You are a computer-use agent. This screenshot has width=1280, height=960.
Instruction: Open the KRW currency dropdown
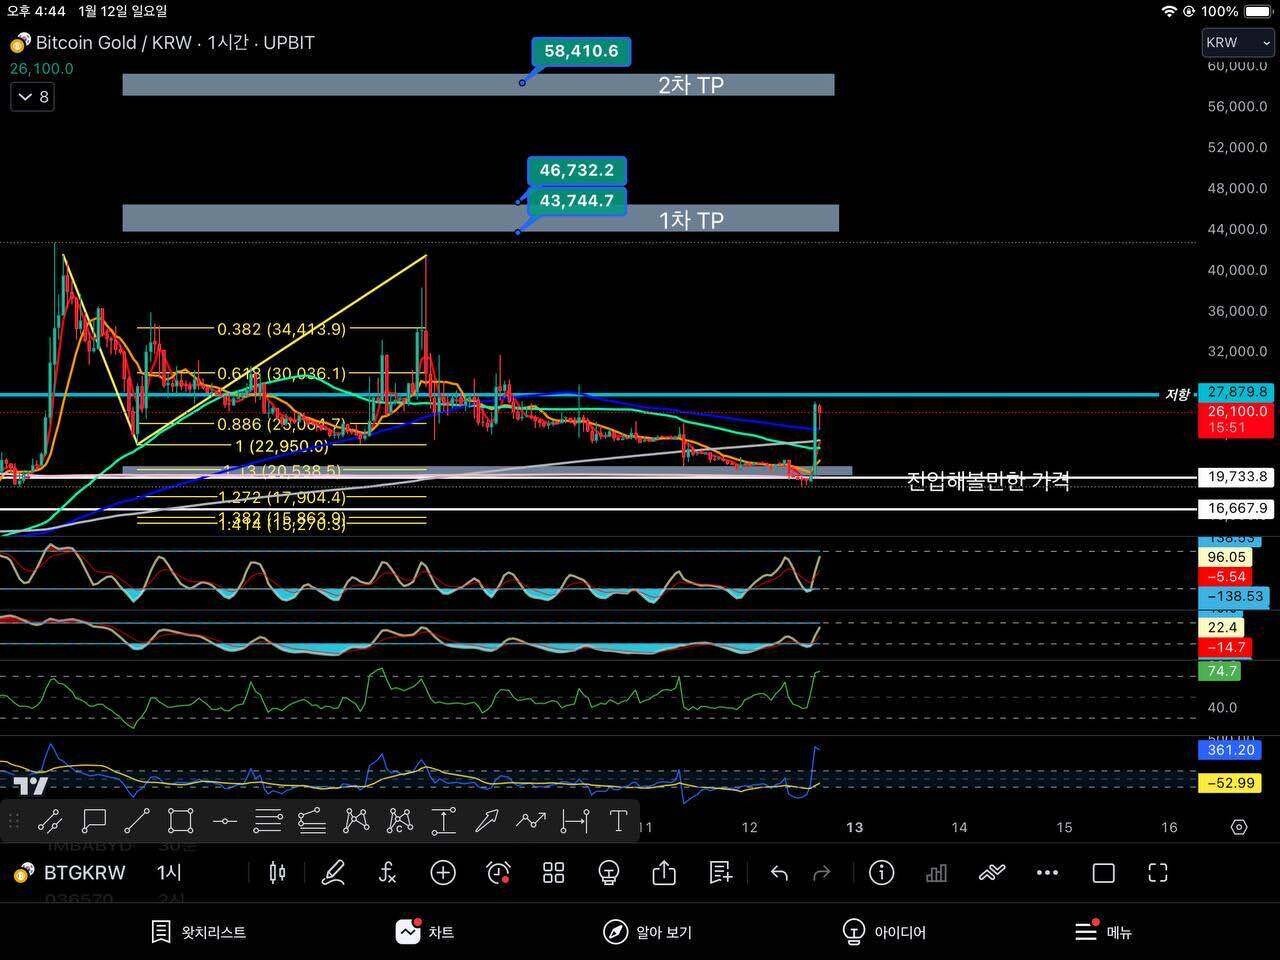point(1237,43)
